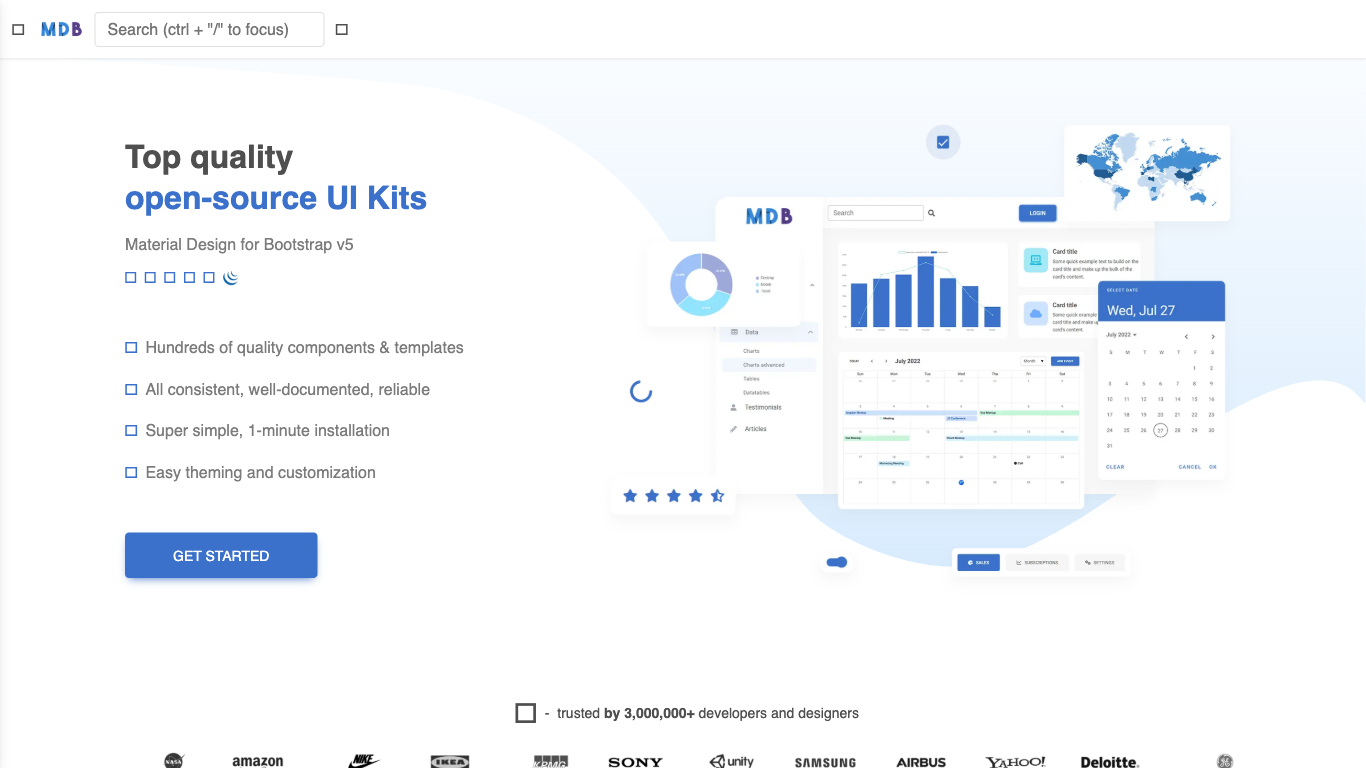
Task: Click the IKEA logo
Action: click(450, 761)
